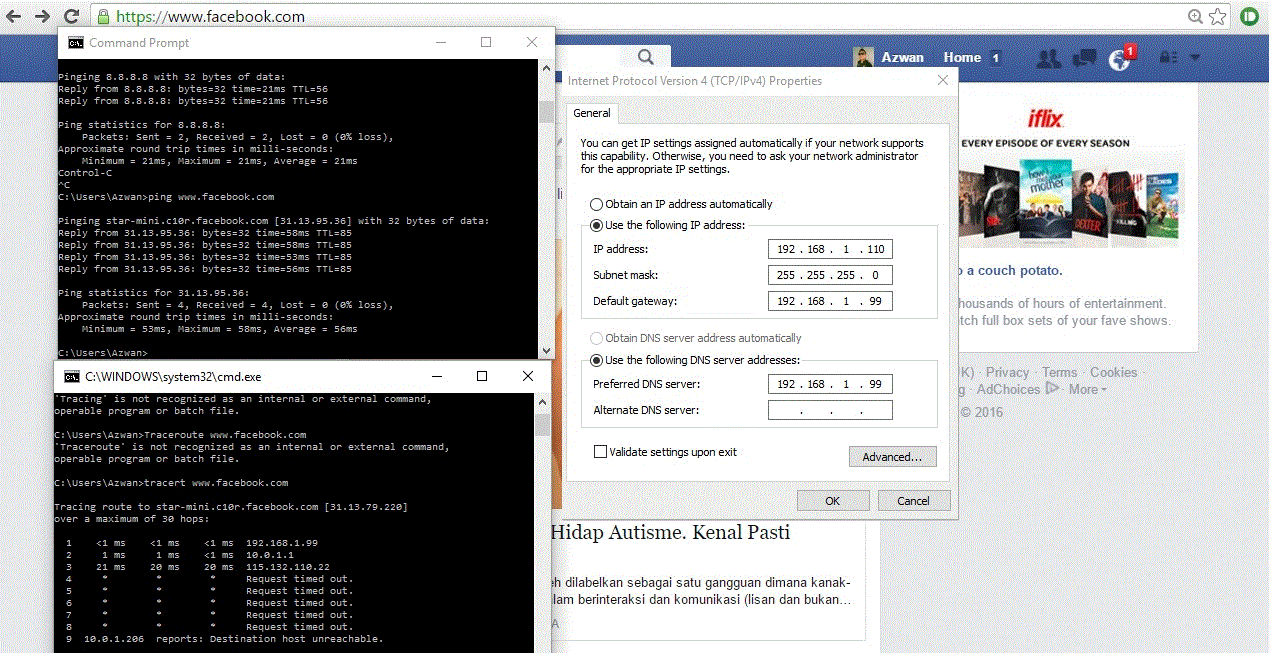Screen dimensions: 1269x653
Task: Select Use the following IP address
Action: (x=596, y=226)
